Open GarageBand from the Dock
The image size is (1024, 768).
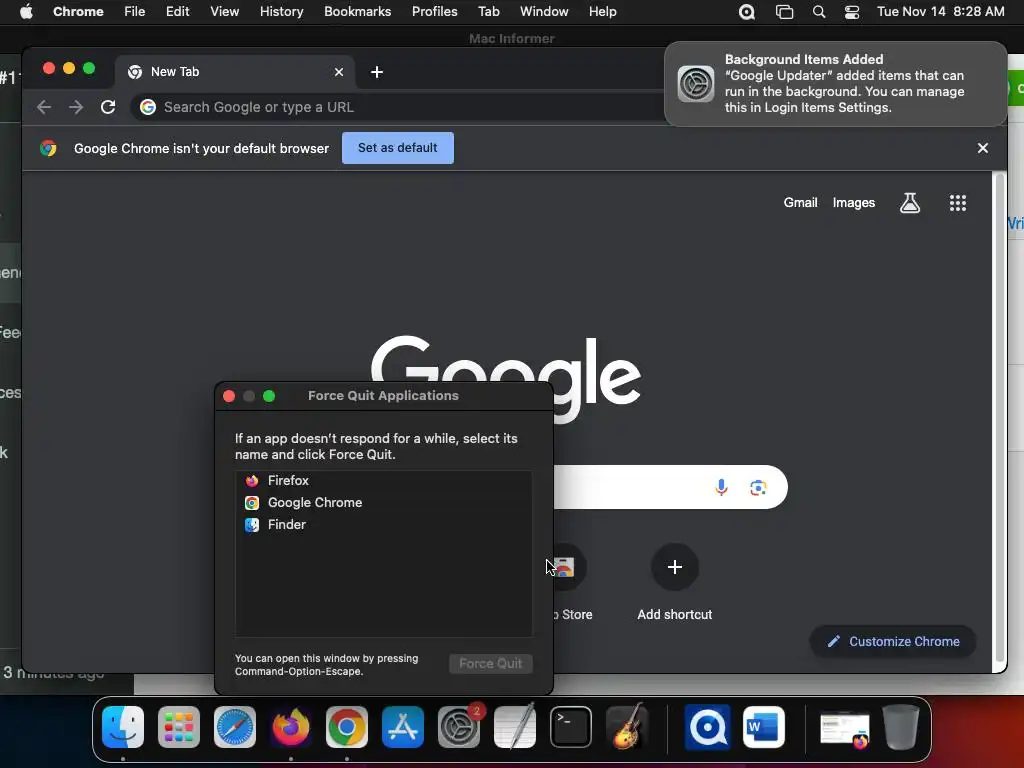tap(627, 727)
